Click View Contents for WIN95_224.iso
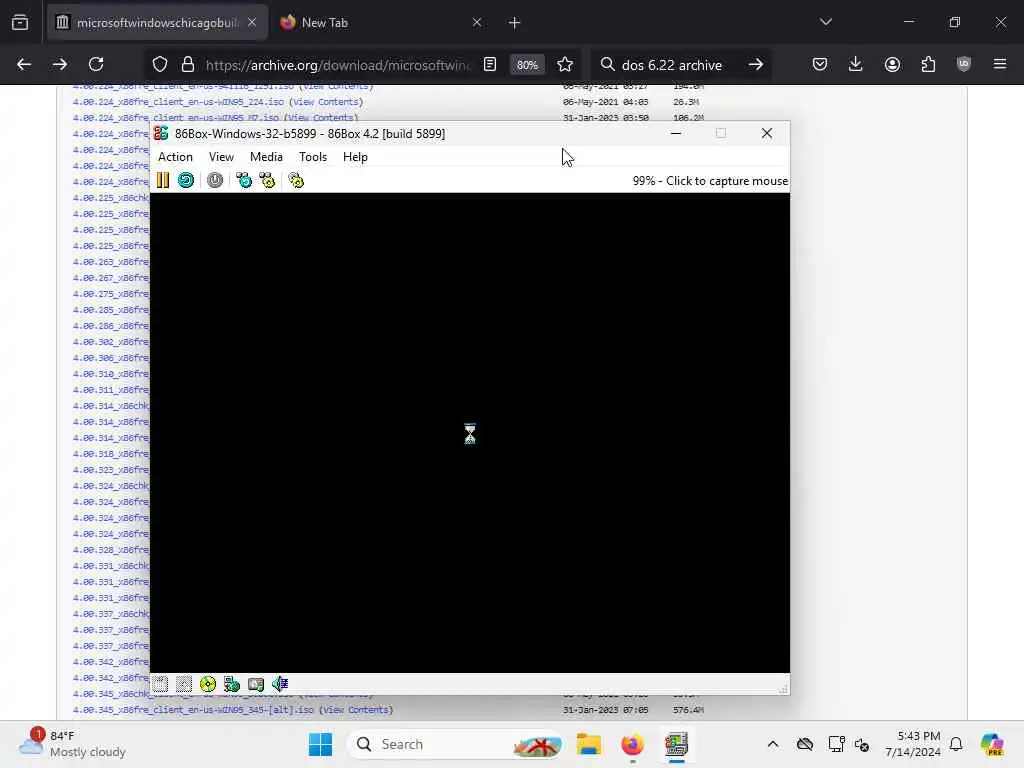Viewport: 1024px width, 768px height. [x=326, y=102]
